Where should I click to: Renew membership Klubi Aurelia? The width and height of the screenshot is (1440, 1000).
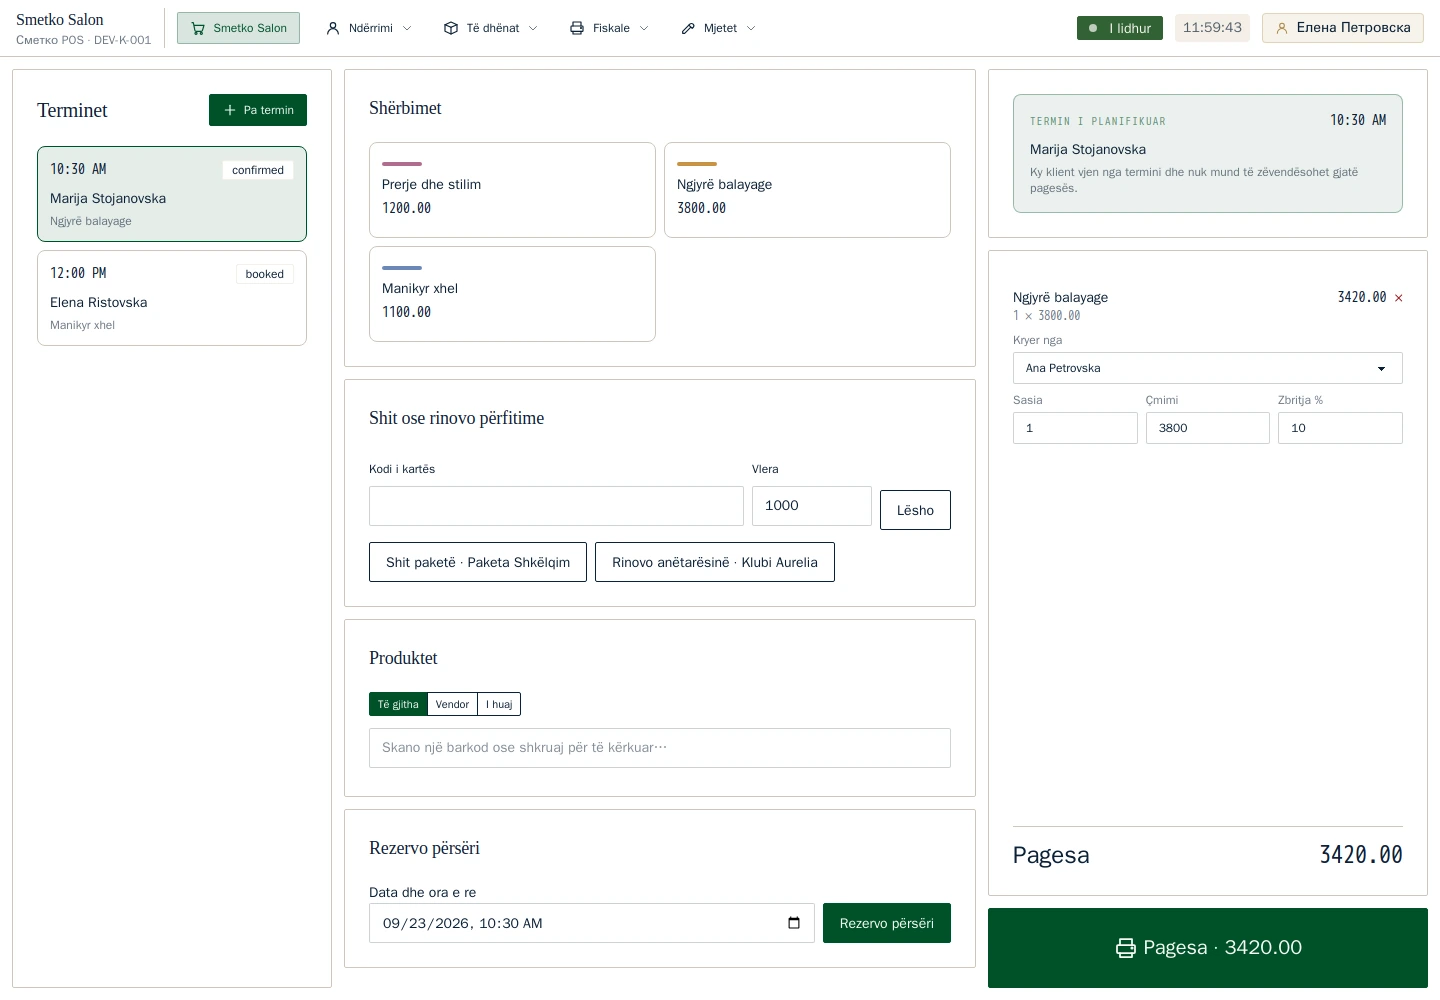point(715,562)
